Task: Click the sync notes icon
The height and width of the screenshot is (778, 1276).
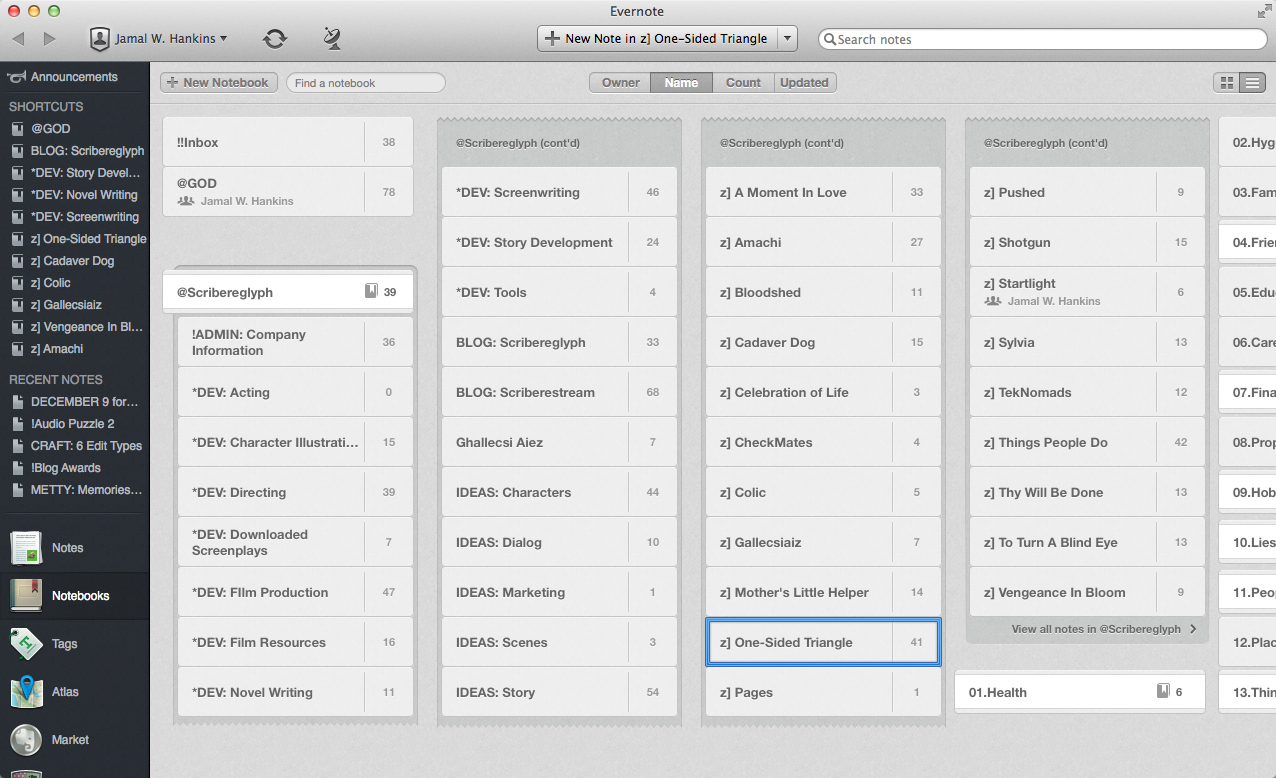Action: 275,39
